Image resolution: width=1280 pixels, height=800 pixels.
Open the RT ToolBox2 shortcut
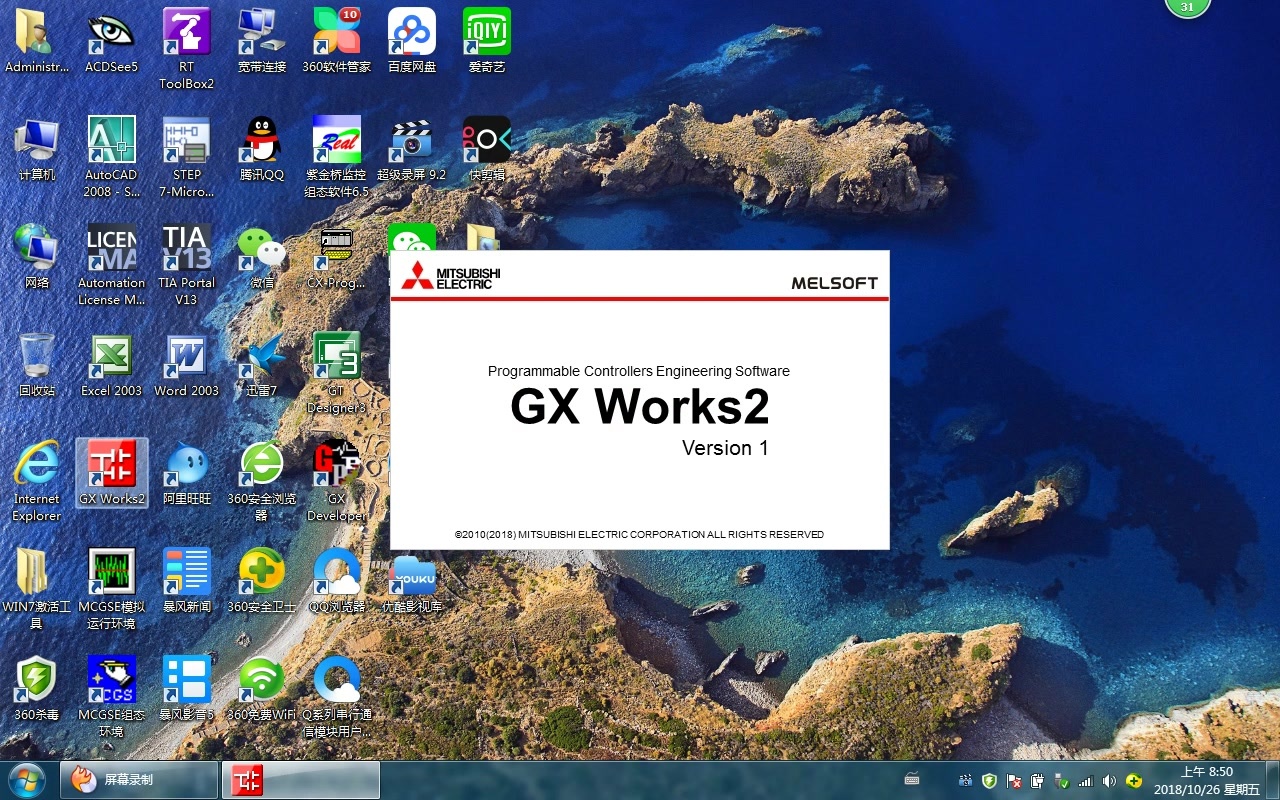[187, 48]
